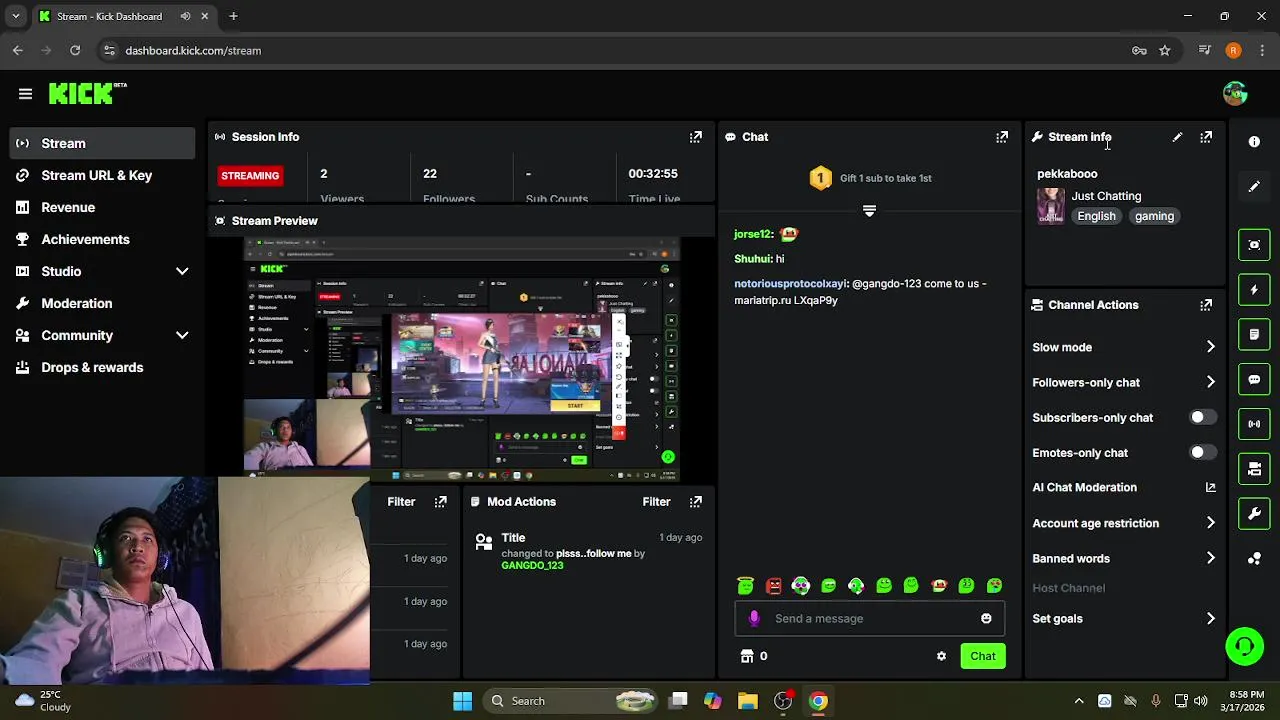Click the pencil icon in right rail
This screenshot has height=720, width=1280.
(1254, 187)
